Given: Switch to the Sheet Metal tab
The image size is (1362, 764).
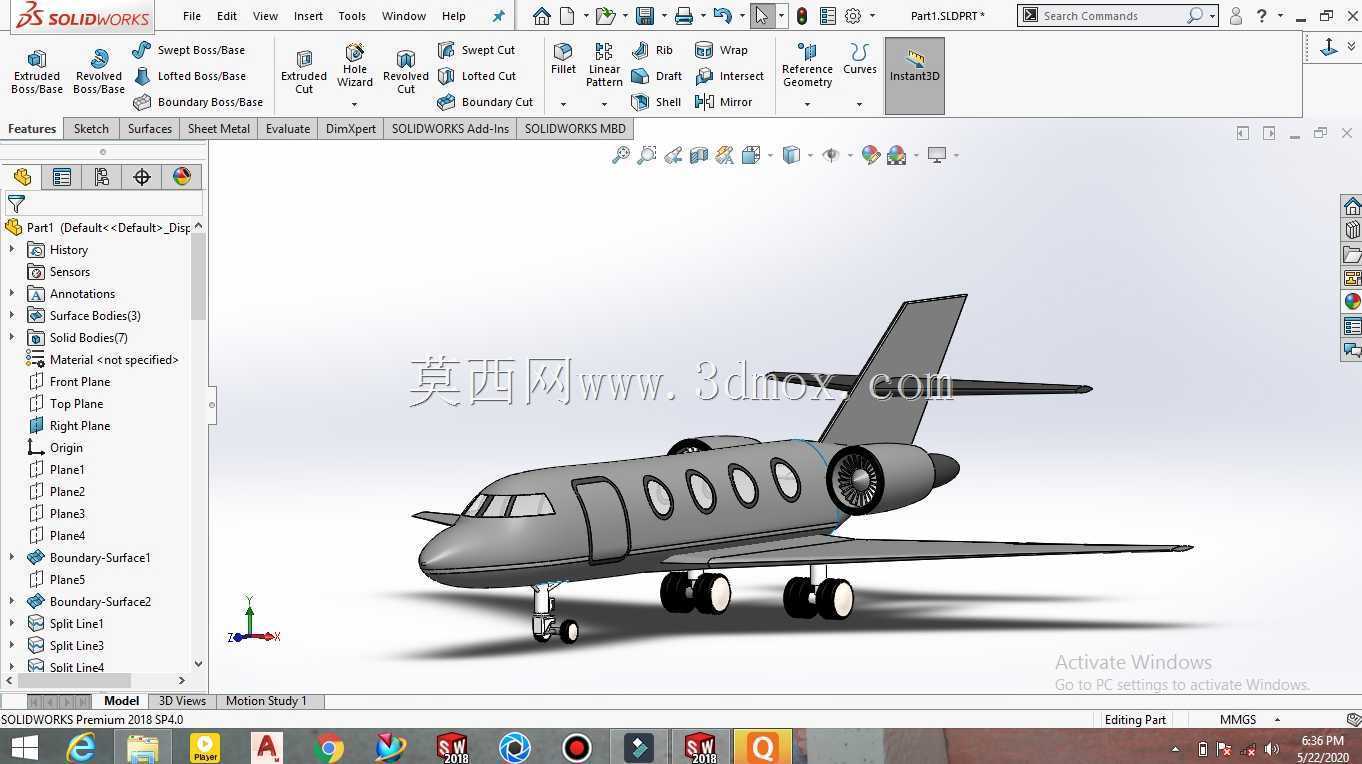Looking at the screenshot, I should pyautogui.click(x=219, y=128).
